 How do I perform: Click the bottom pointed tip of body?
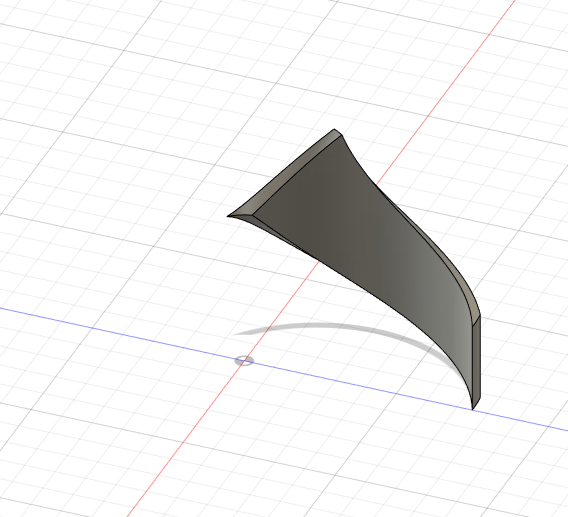(473, 409)
